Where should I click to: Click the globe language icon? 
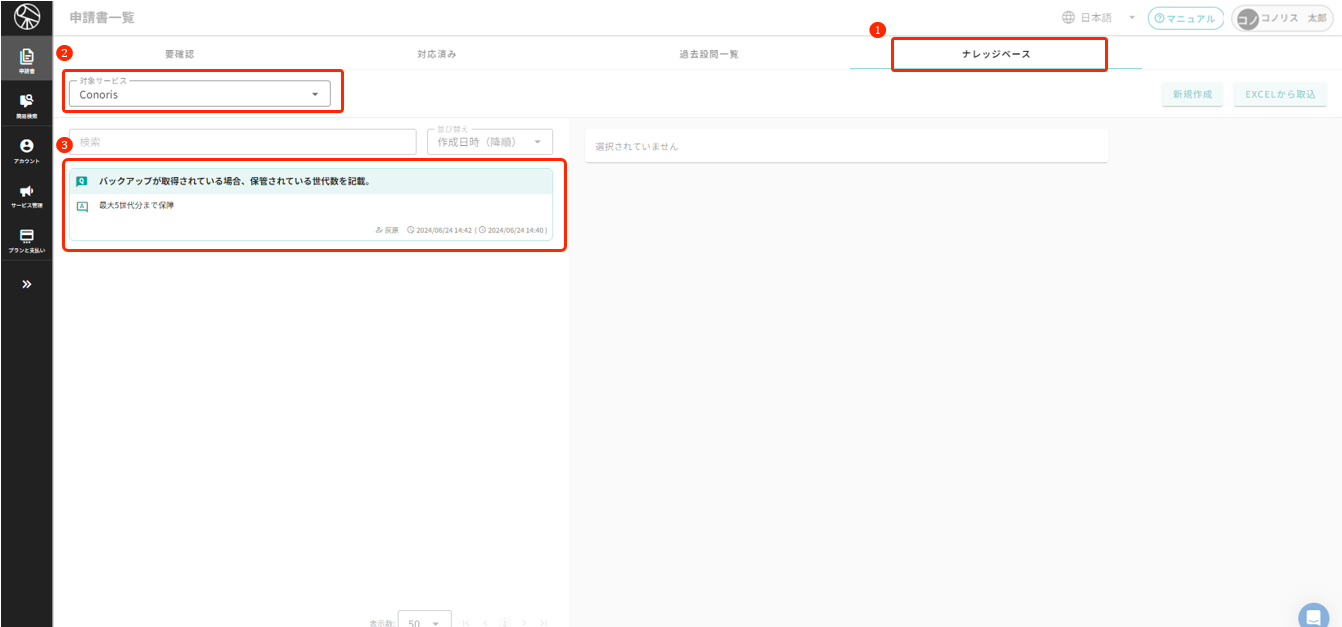(1068, 18)
